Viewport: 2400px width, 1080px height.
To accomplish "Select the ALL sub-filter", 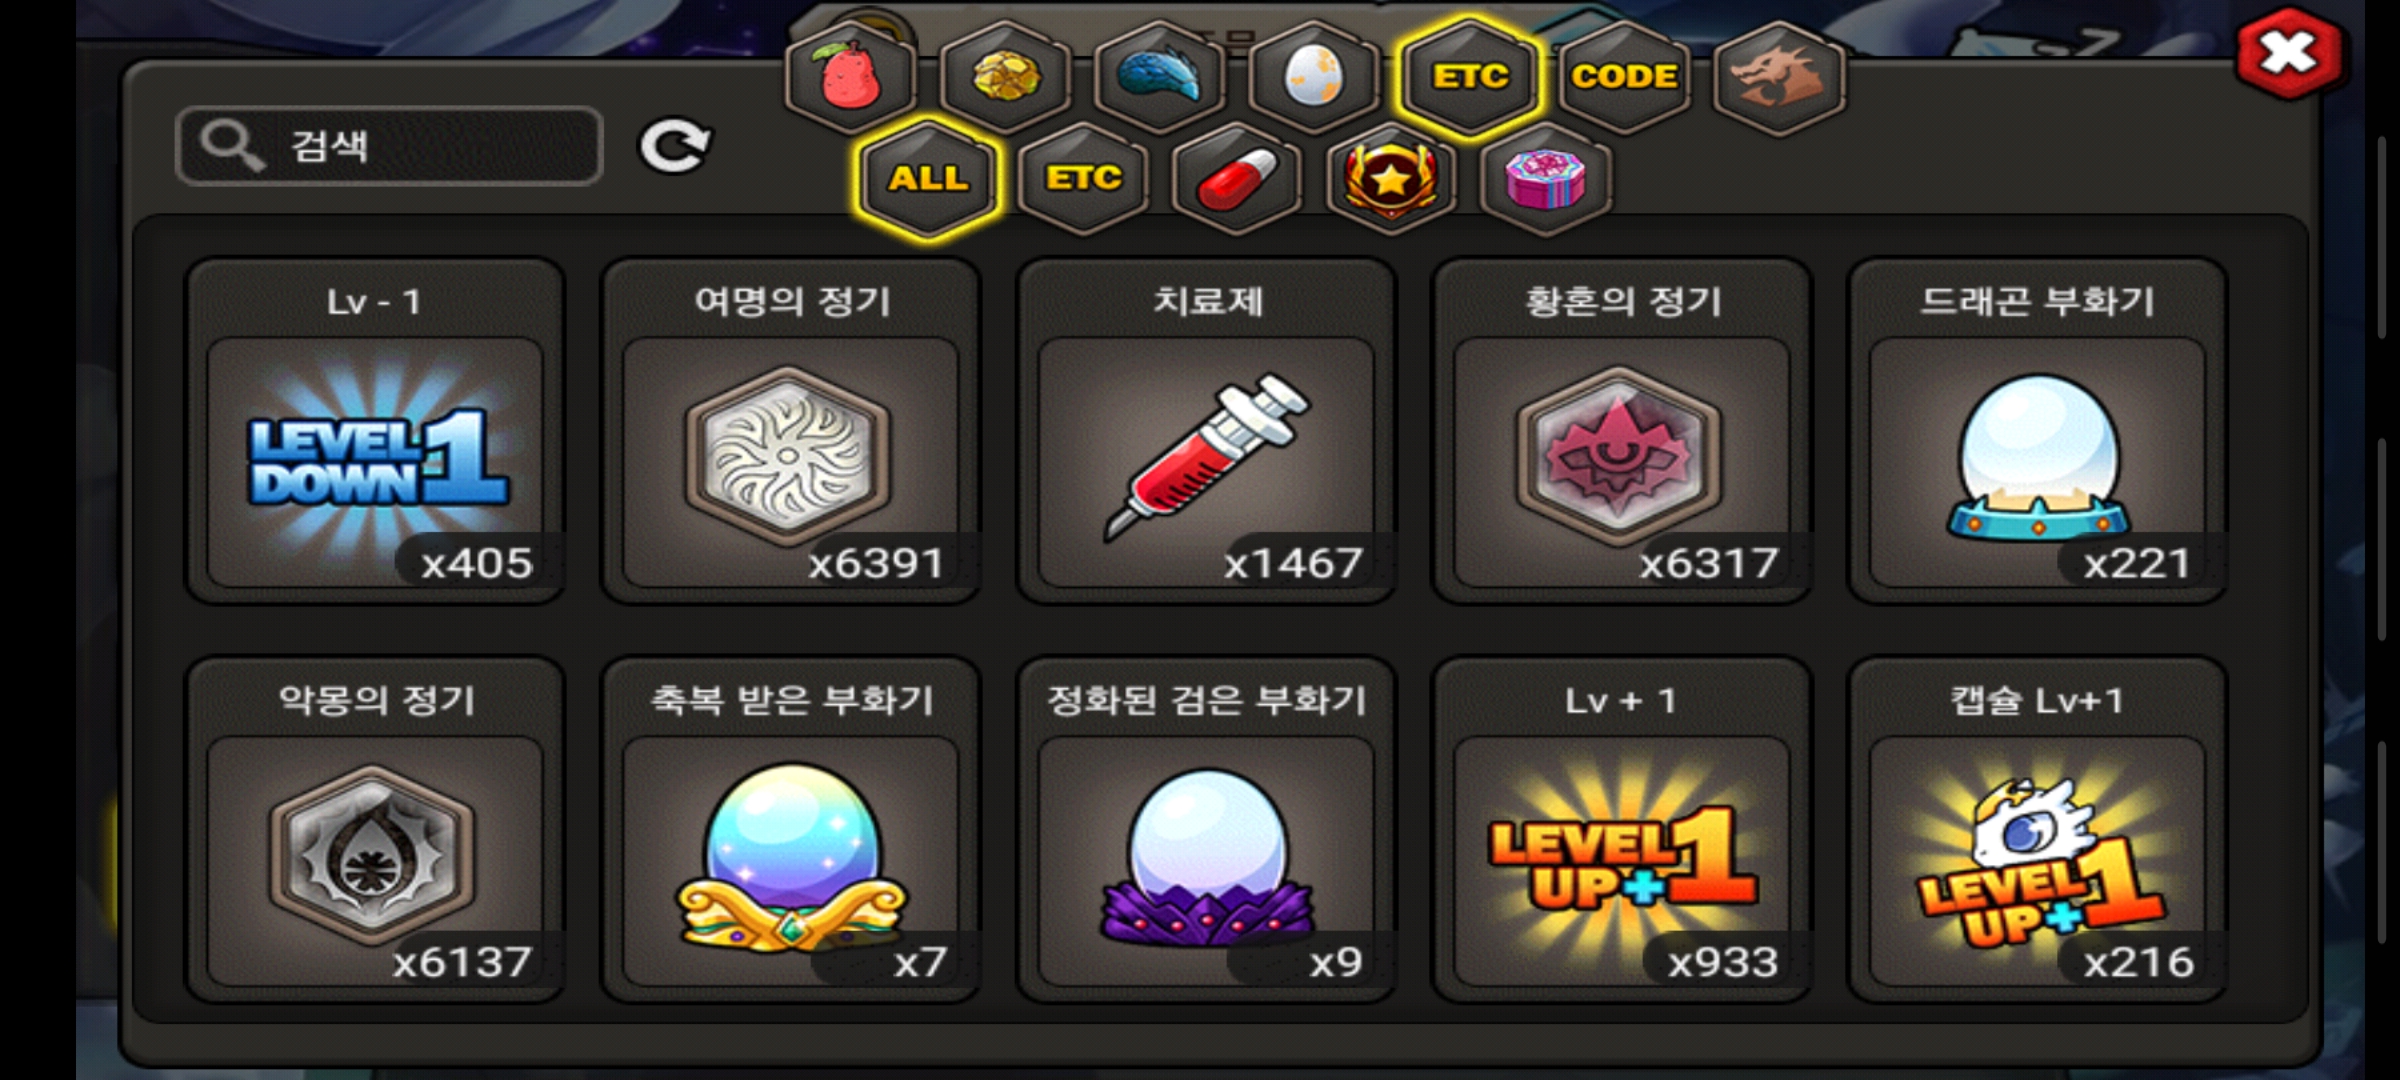I will 929,178.
